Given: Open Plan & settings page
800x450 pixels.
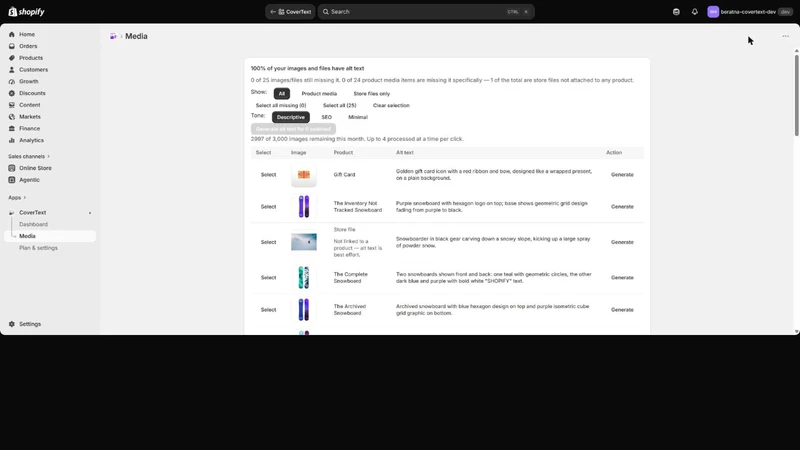Looking at the screenshot, I should tap(38, 247).
